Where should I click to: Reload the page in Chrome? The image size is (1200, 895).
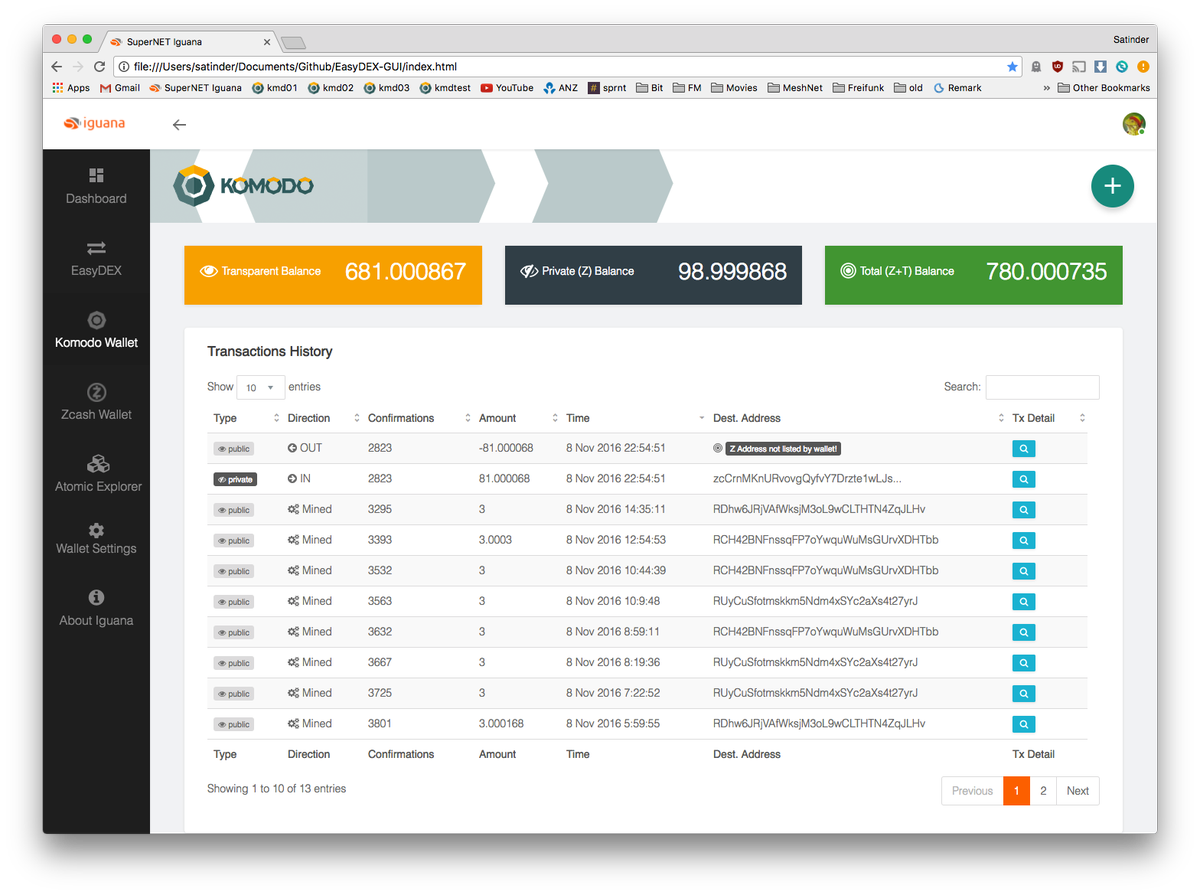click(x=99, y=66)
